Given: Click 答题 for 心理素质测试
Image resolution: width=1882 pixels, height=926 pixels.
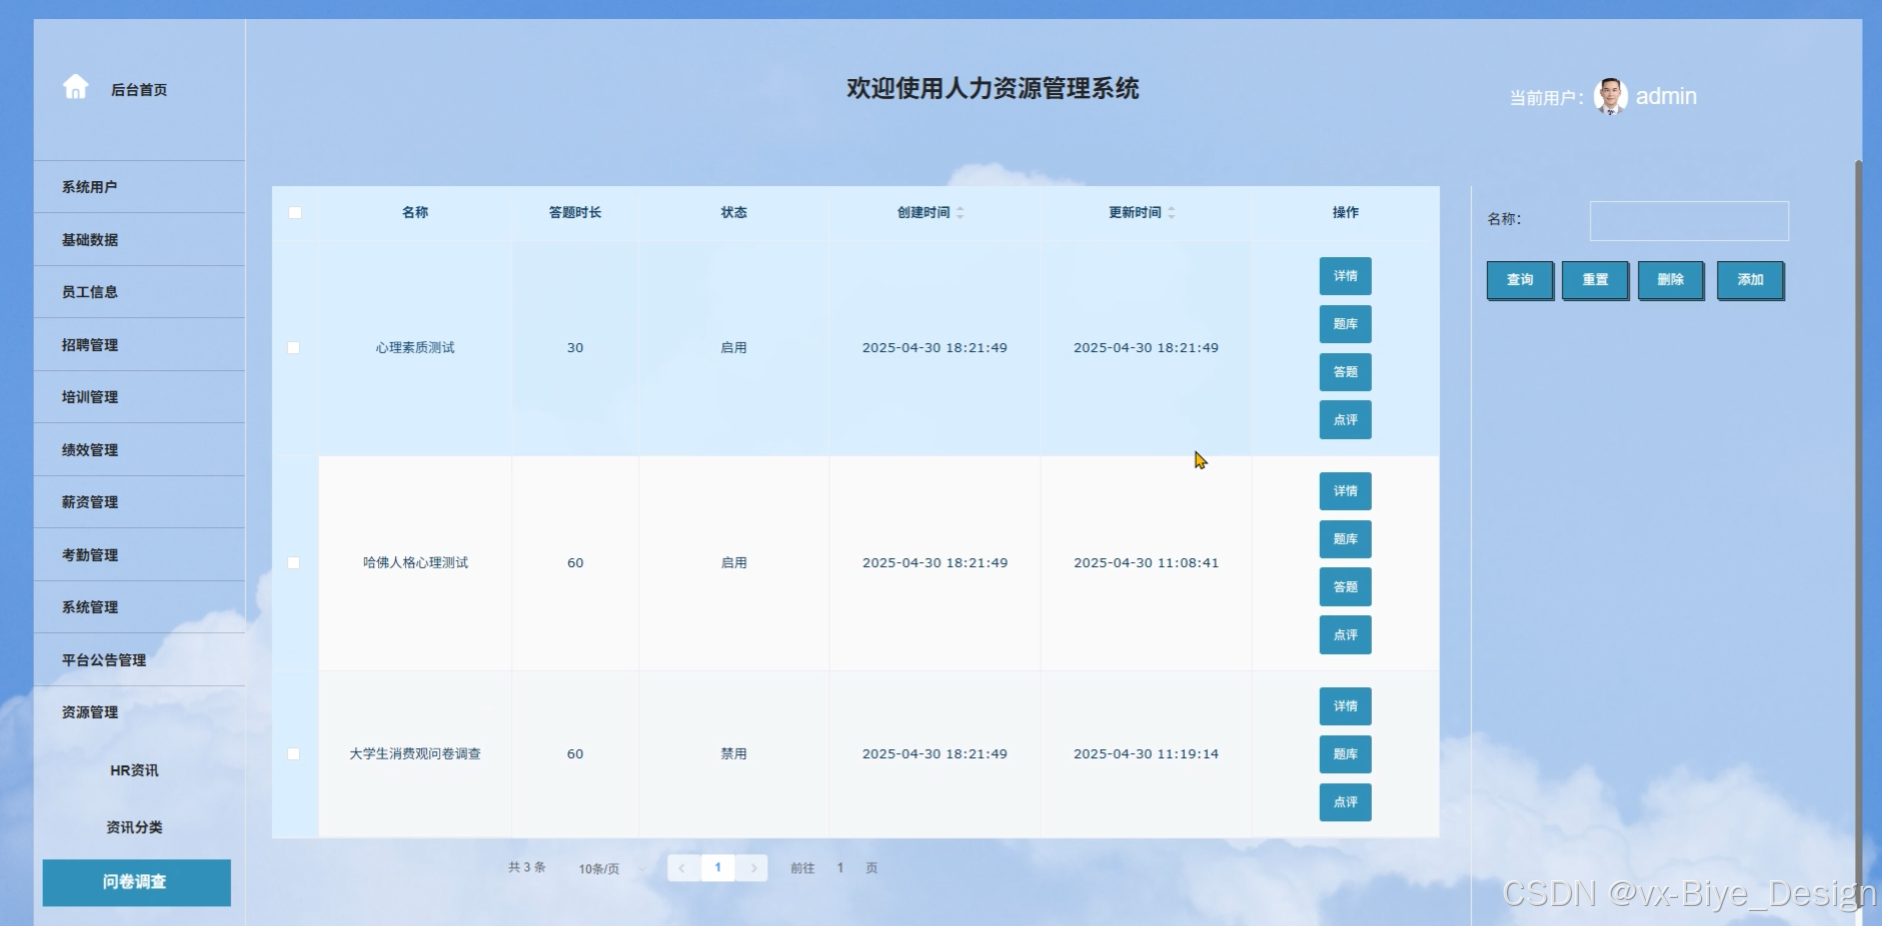Looking at the screenshot, I should click(1345, 372).
